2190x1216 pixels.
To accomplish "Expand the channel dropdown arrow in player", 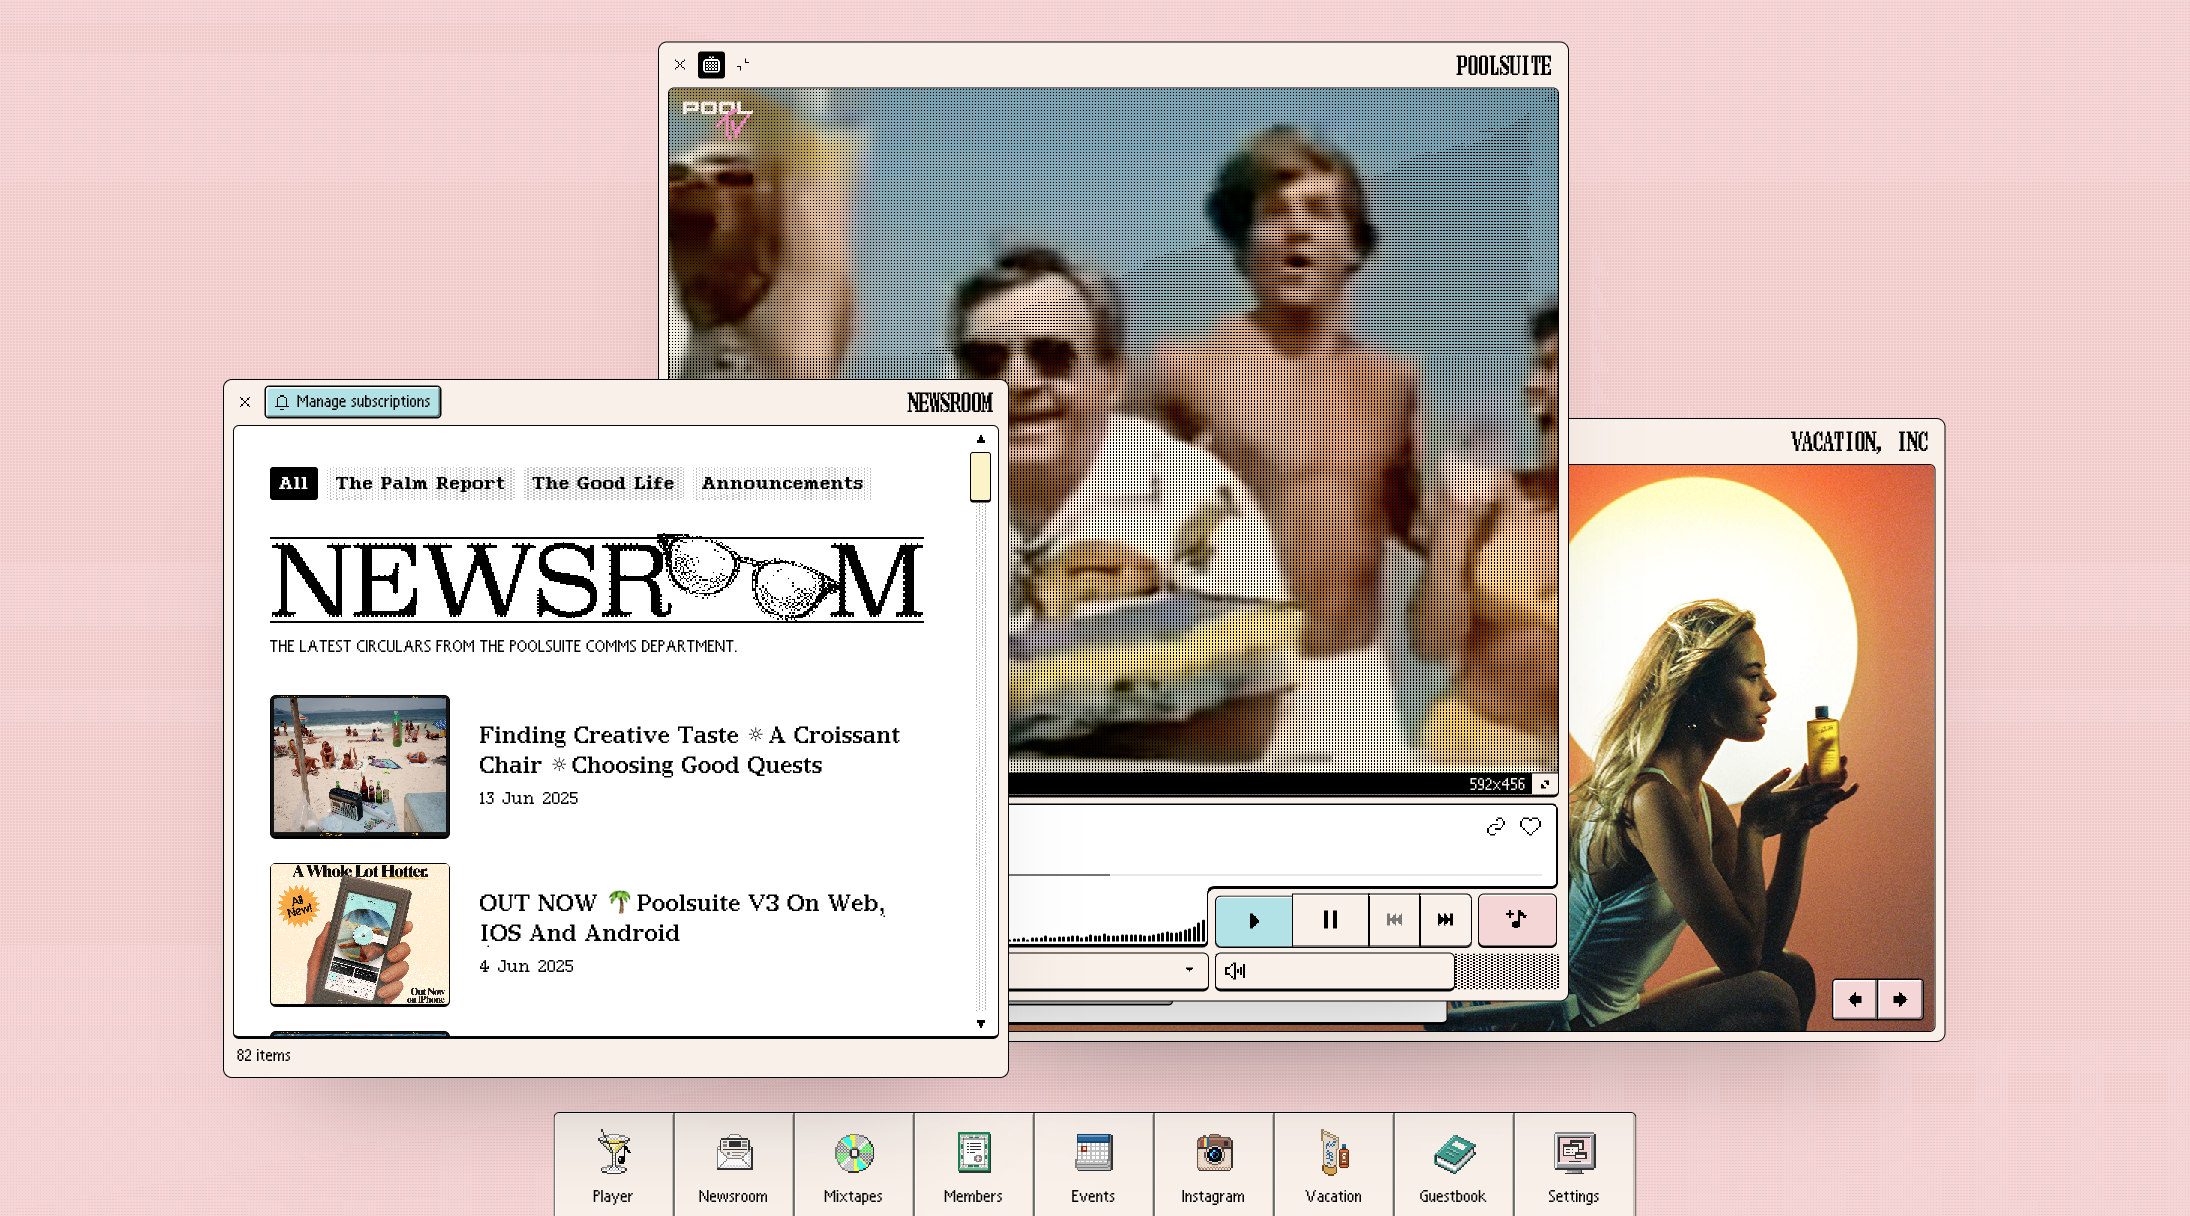I will (1188, 969).
